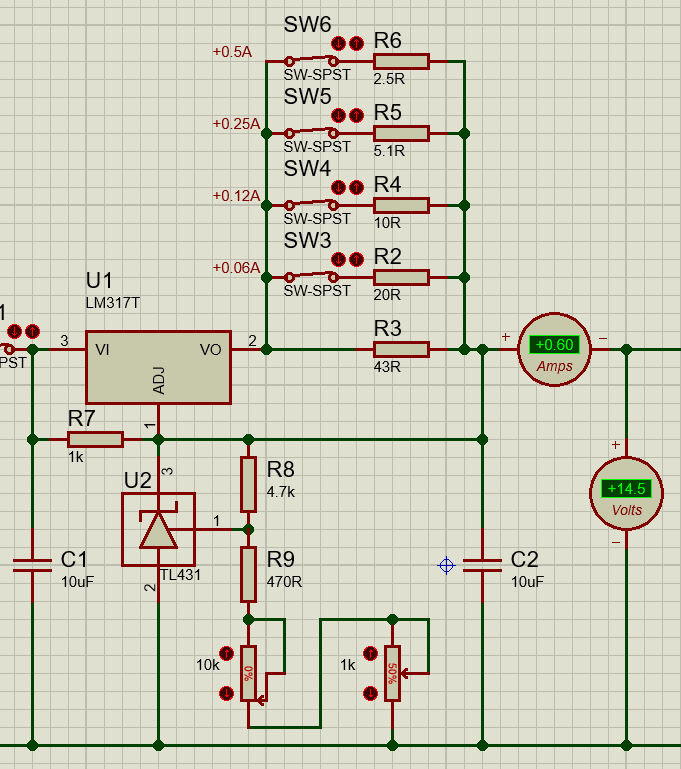Select the LM317T regulator U1 body
The image size is (681, 769).
point(158,367)
